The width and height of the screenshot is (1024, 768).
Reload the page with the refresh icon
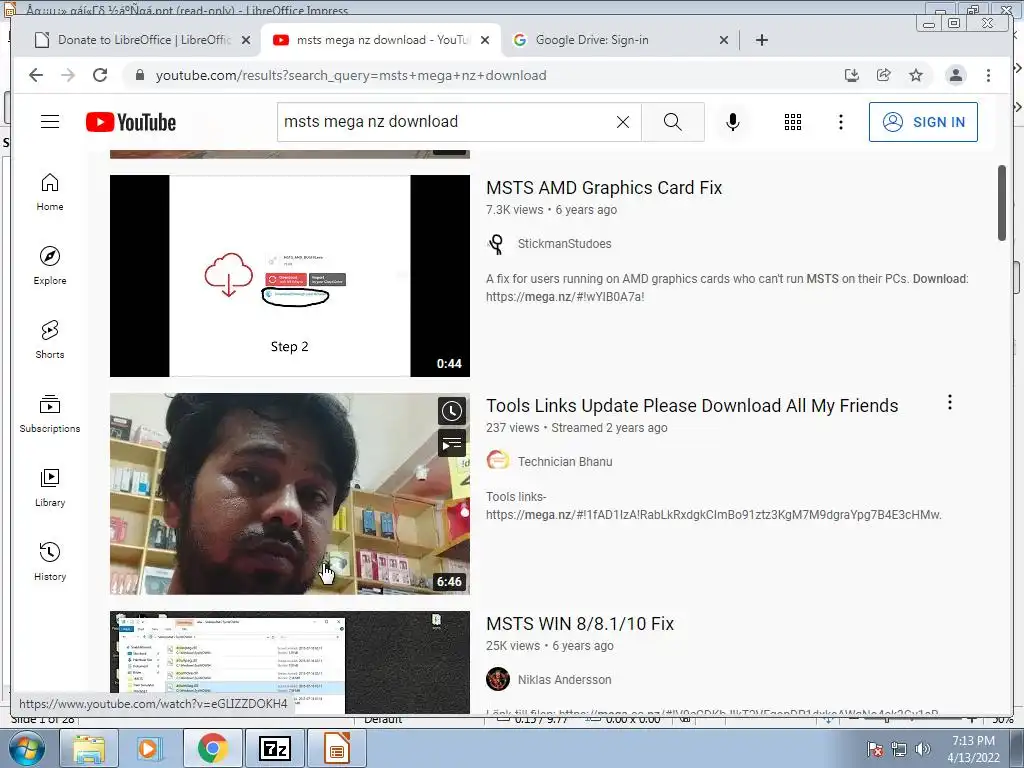click(x=100, y=75)
